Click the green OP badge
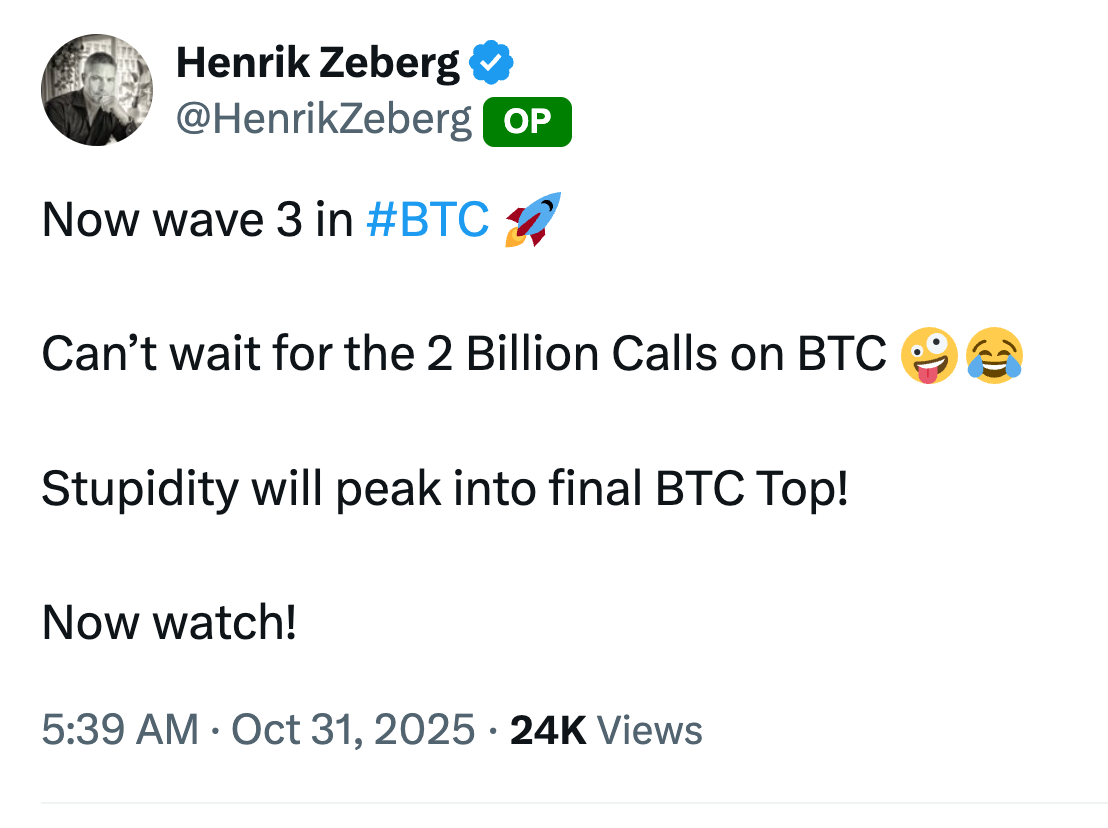The image size is (1108, 828). click(527, 122)
